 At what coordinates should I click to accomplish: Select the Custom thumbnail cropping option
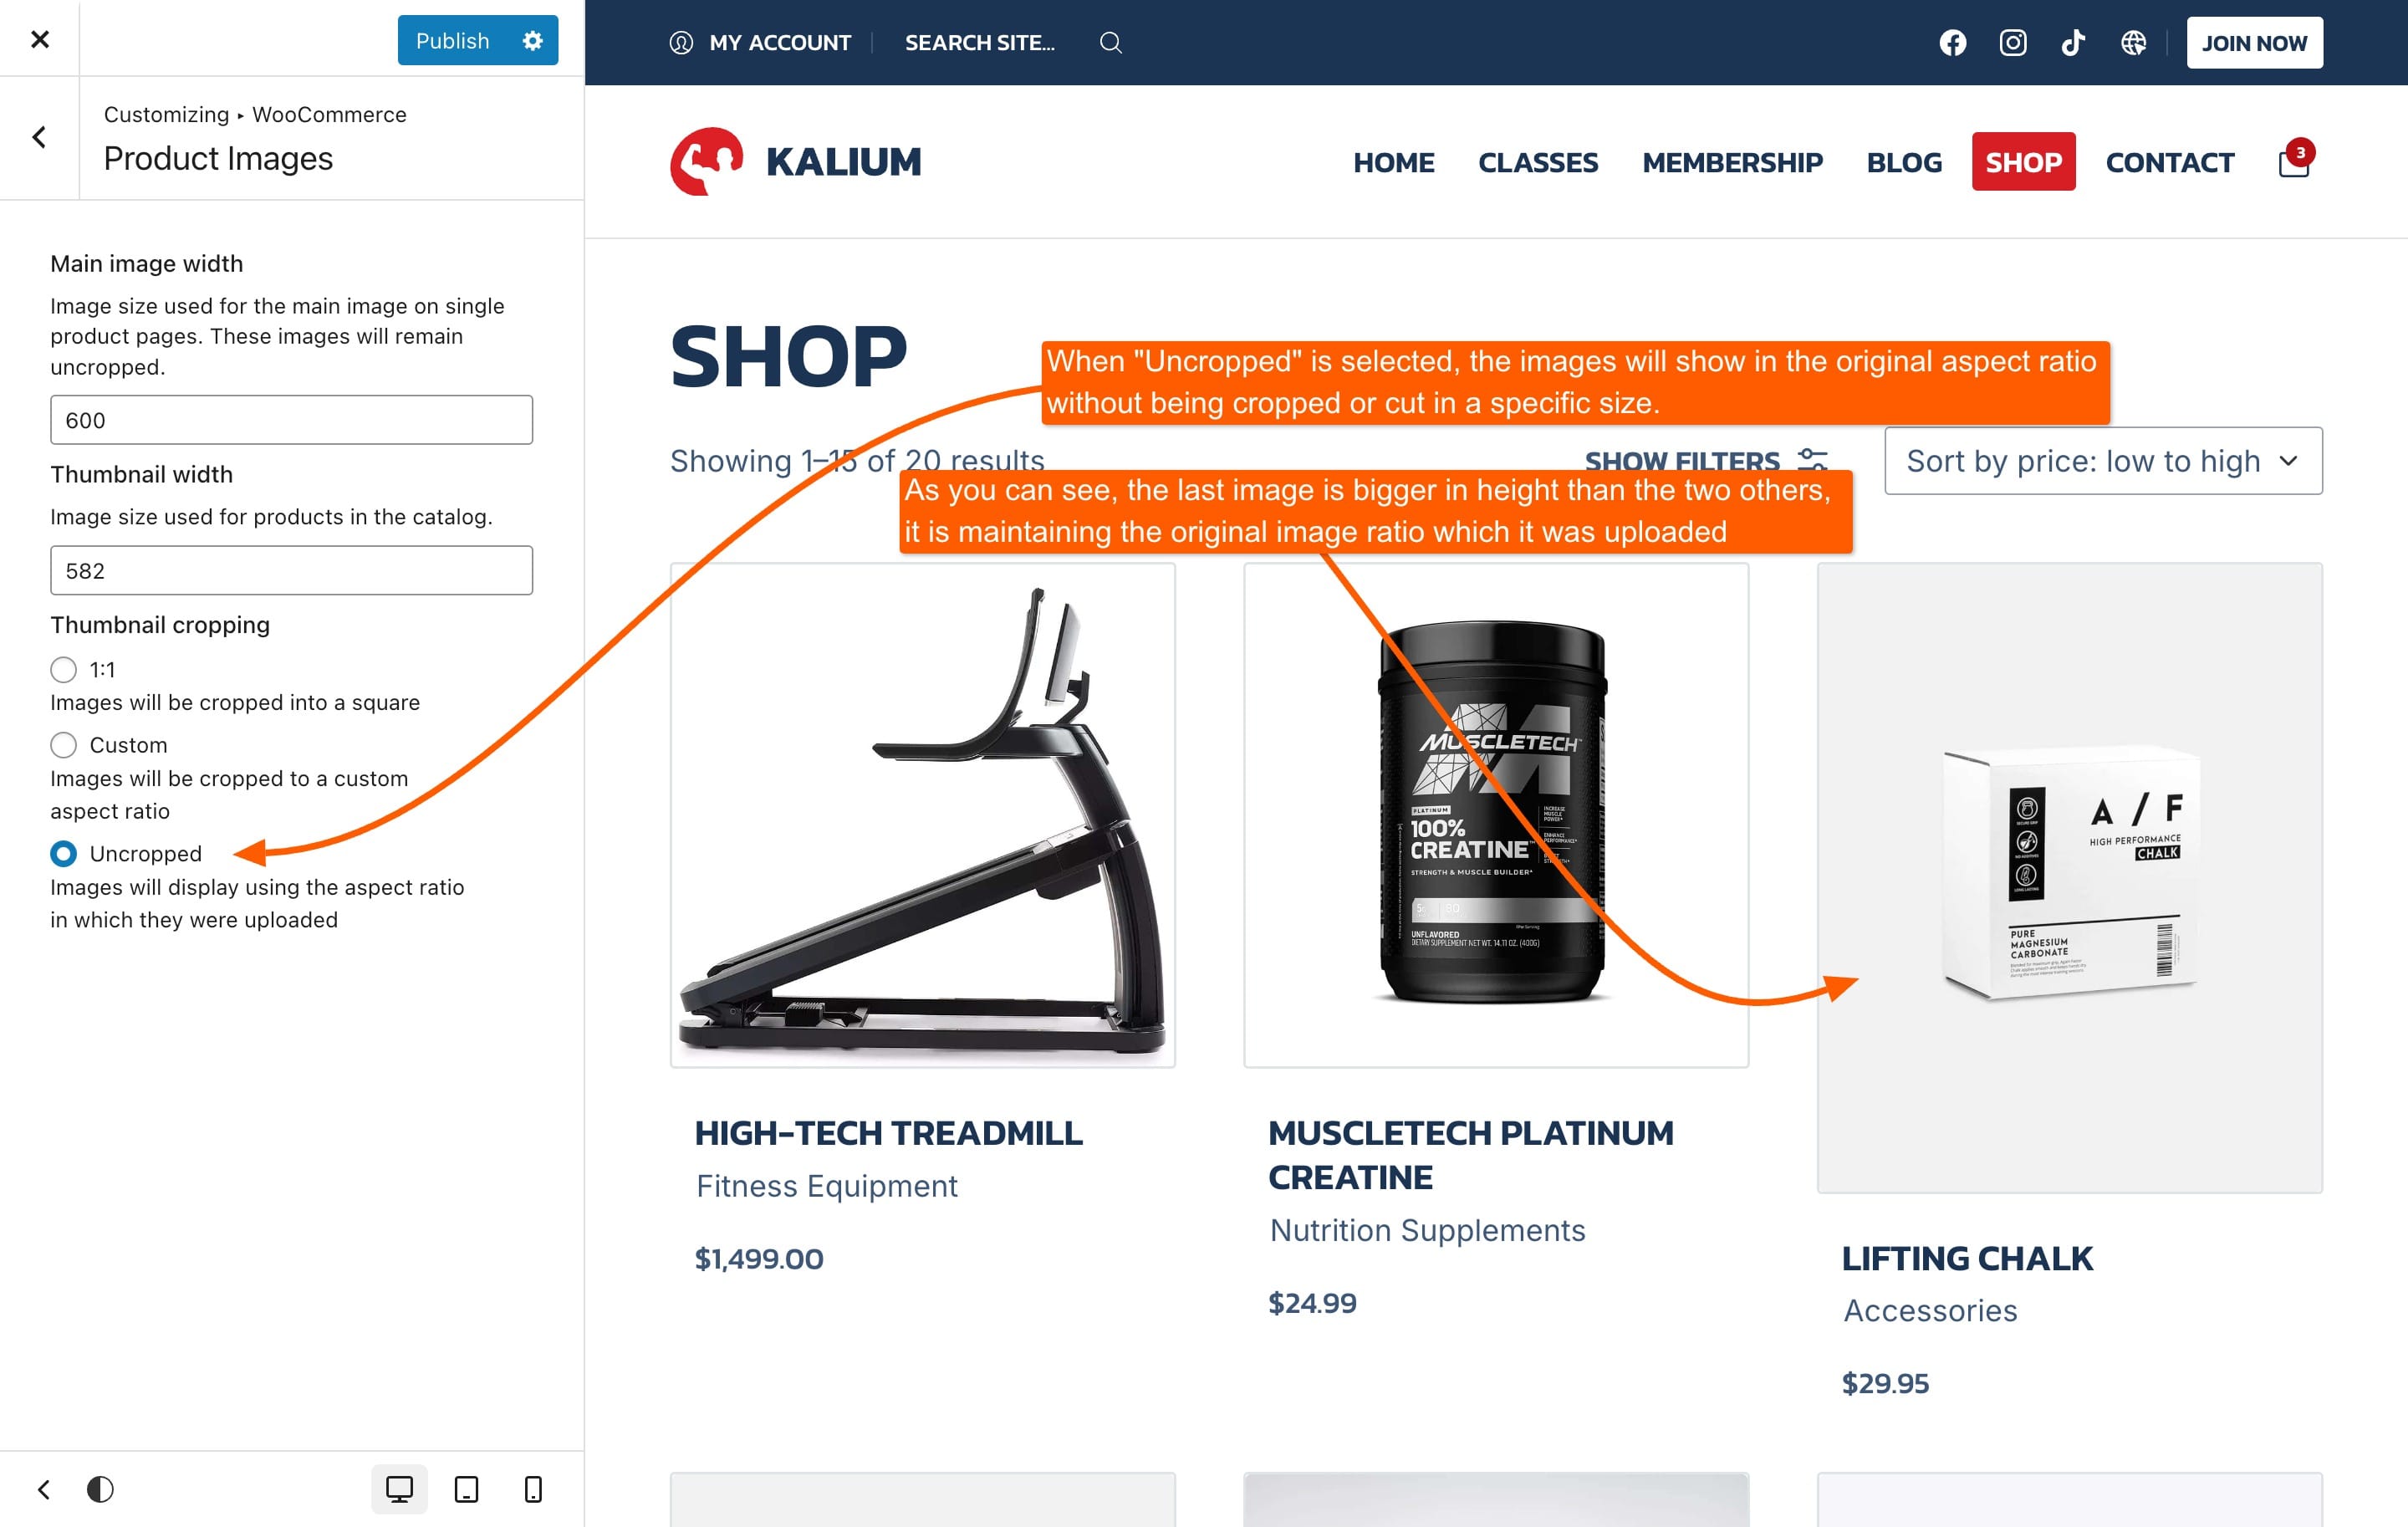click(64, 745)
